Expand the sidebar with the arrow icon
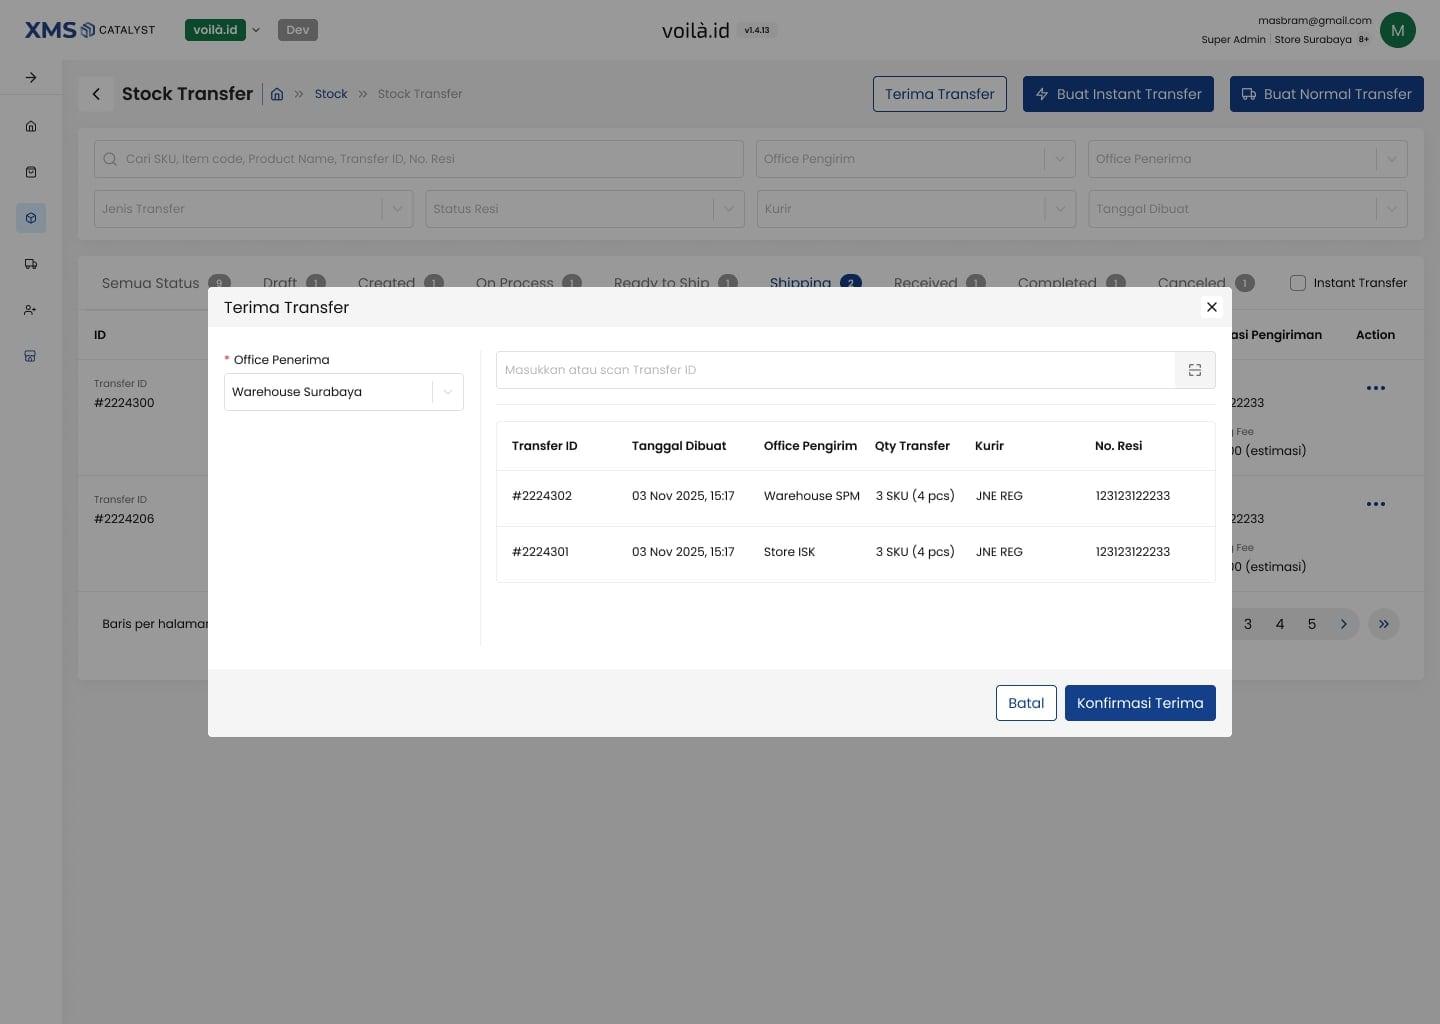Screen dimensions: 1440x1024 31,77
